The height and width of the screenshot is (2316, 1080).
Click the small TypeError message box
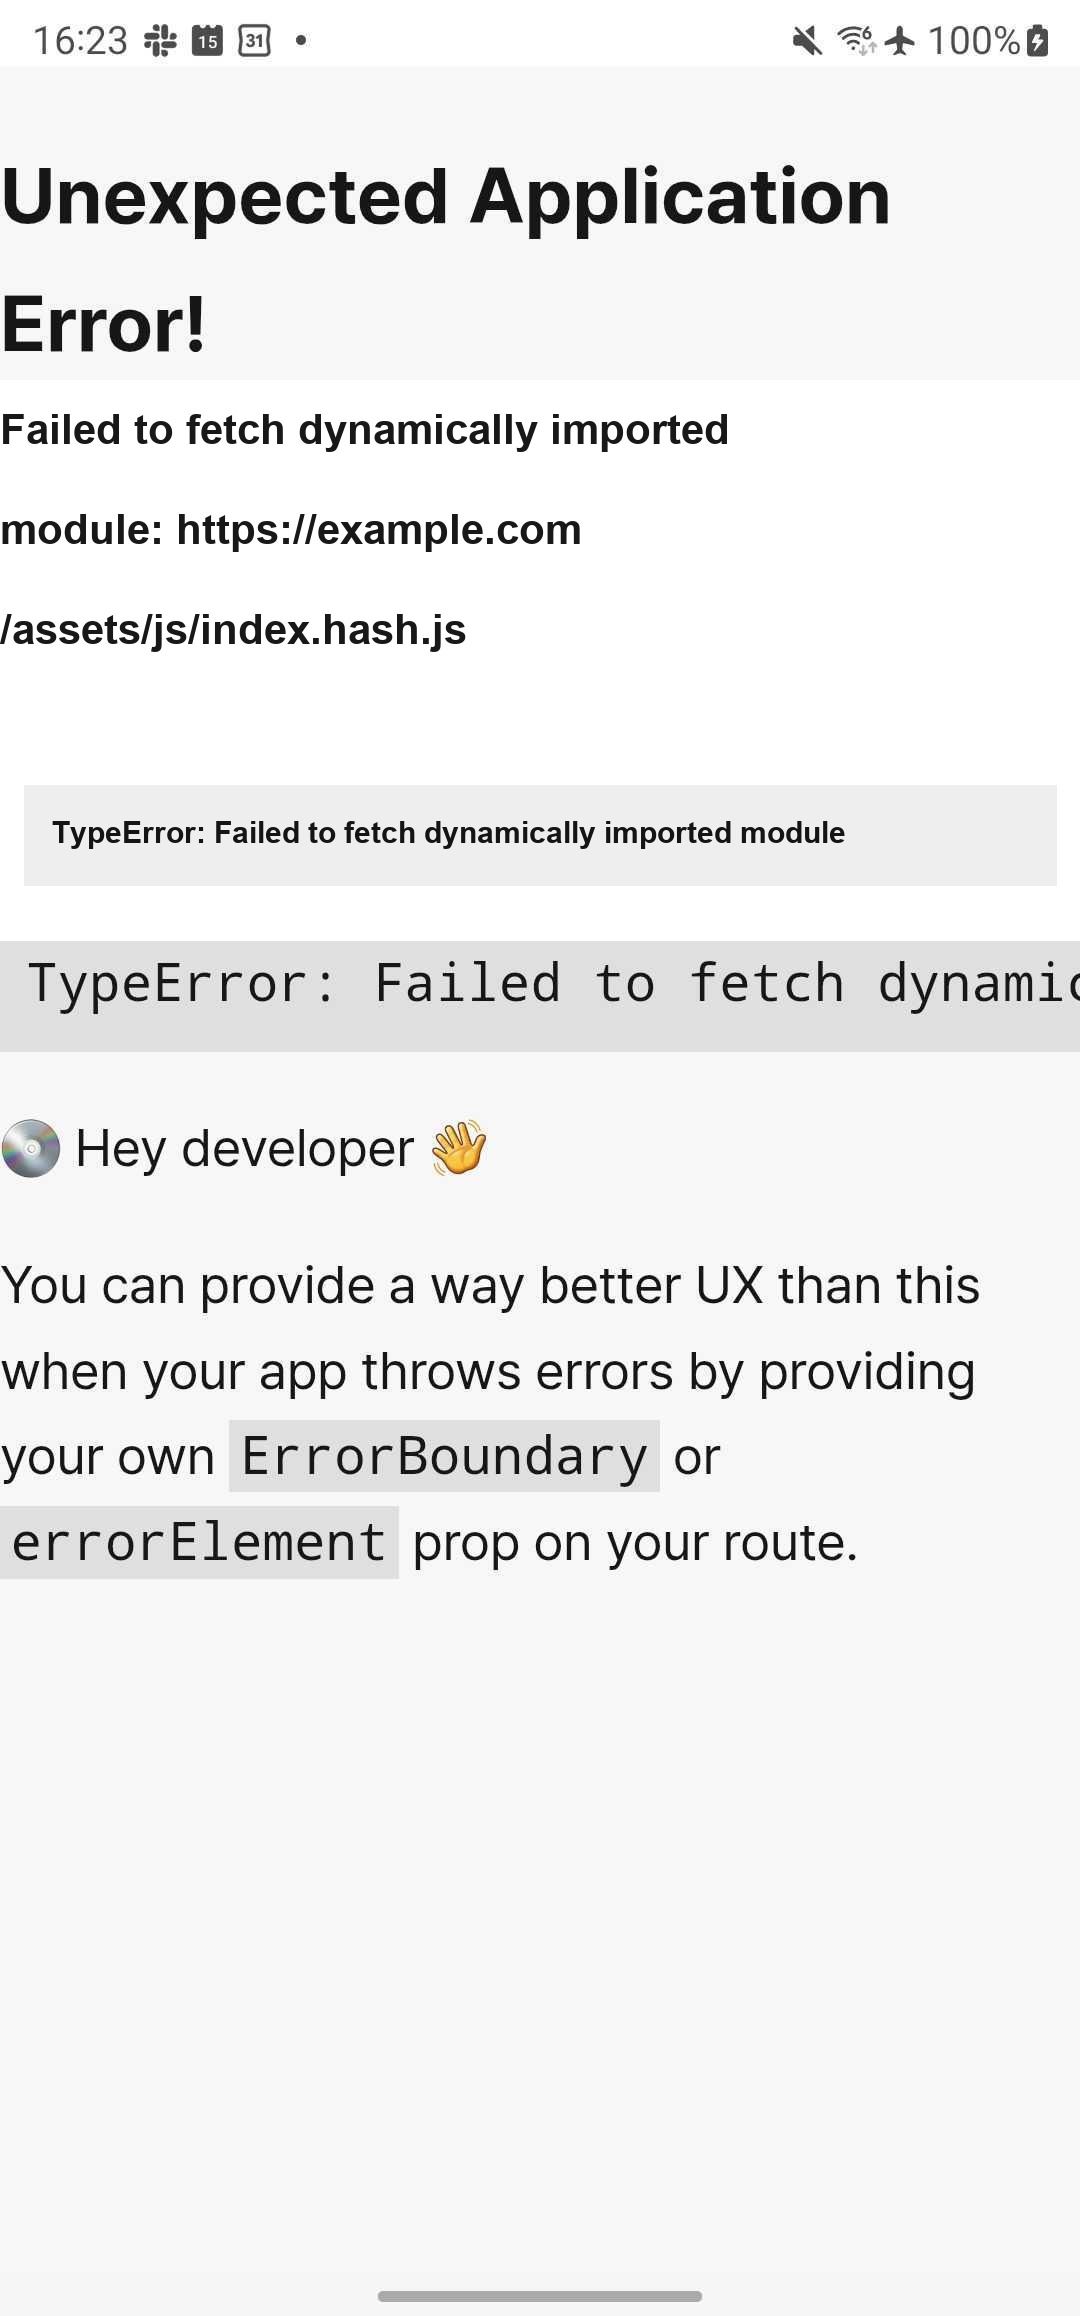coord(540,835)
